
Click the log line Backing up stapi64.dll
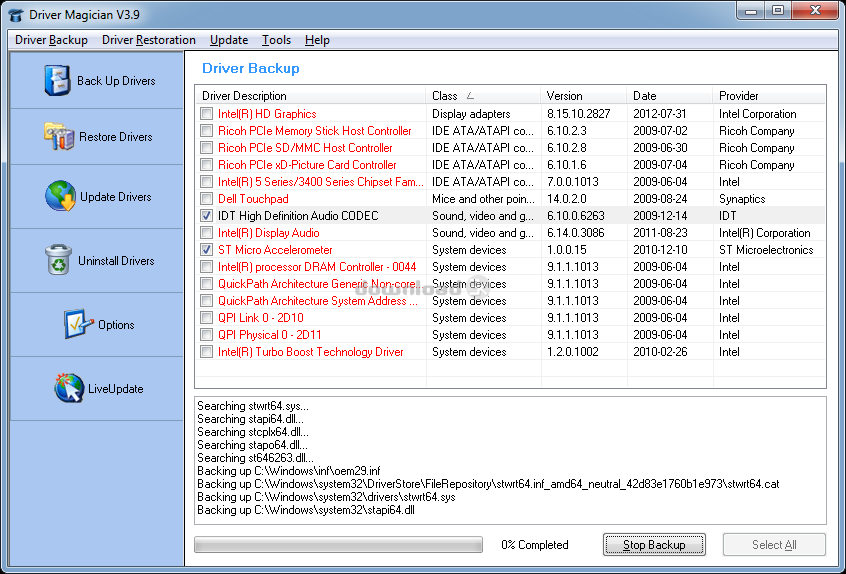(305, 510)
